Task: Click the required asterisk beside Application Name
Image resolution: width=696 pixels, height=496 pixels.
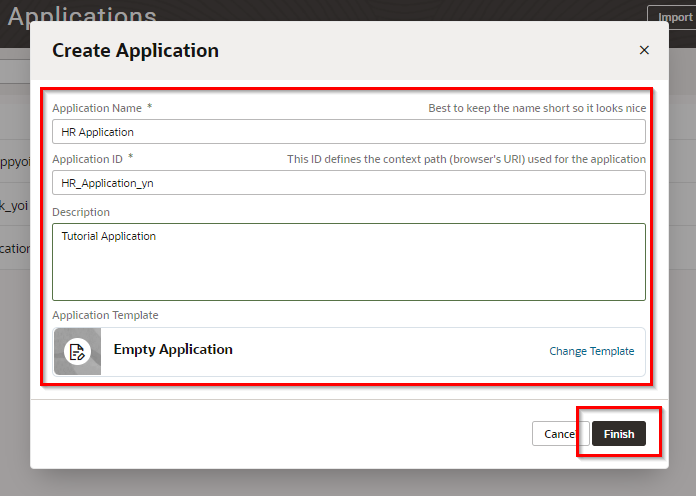Action: coord(150,106)
